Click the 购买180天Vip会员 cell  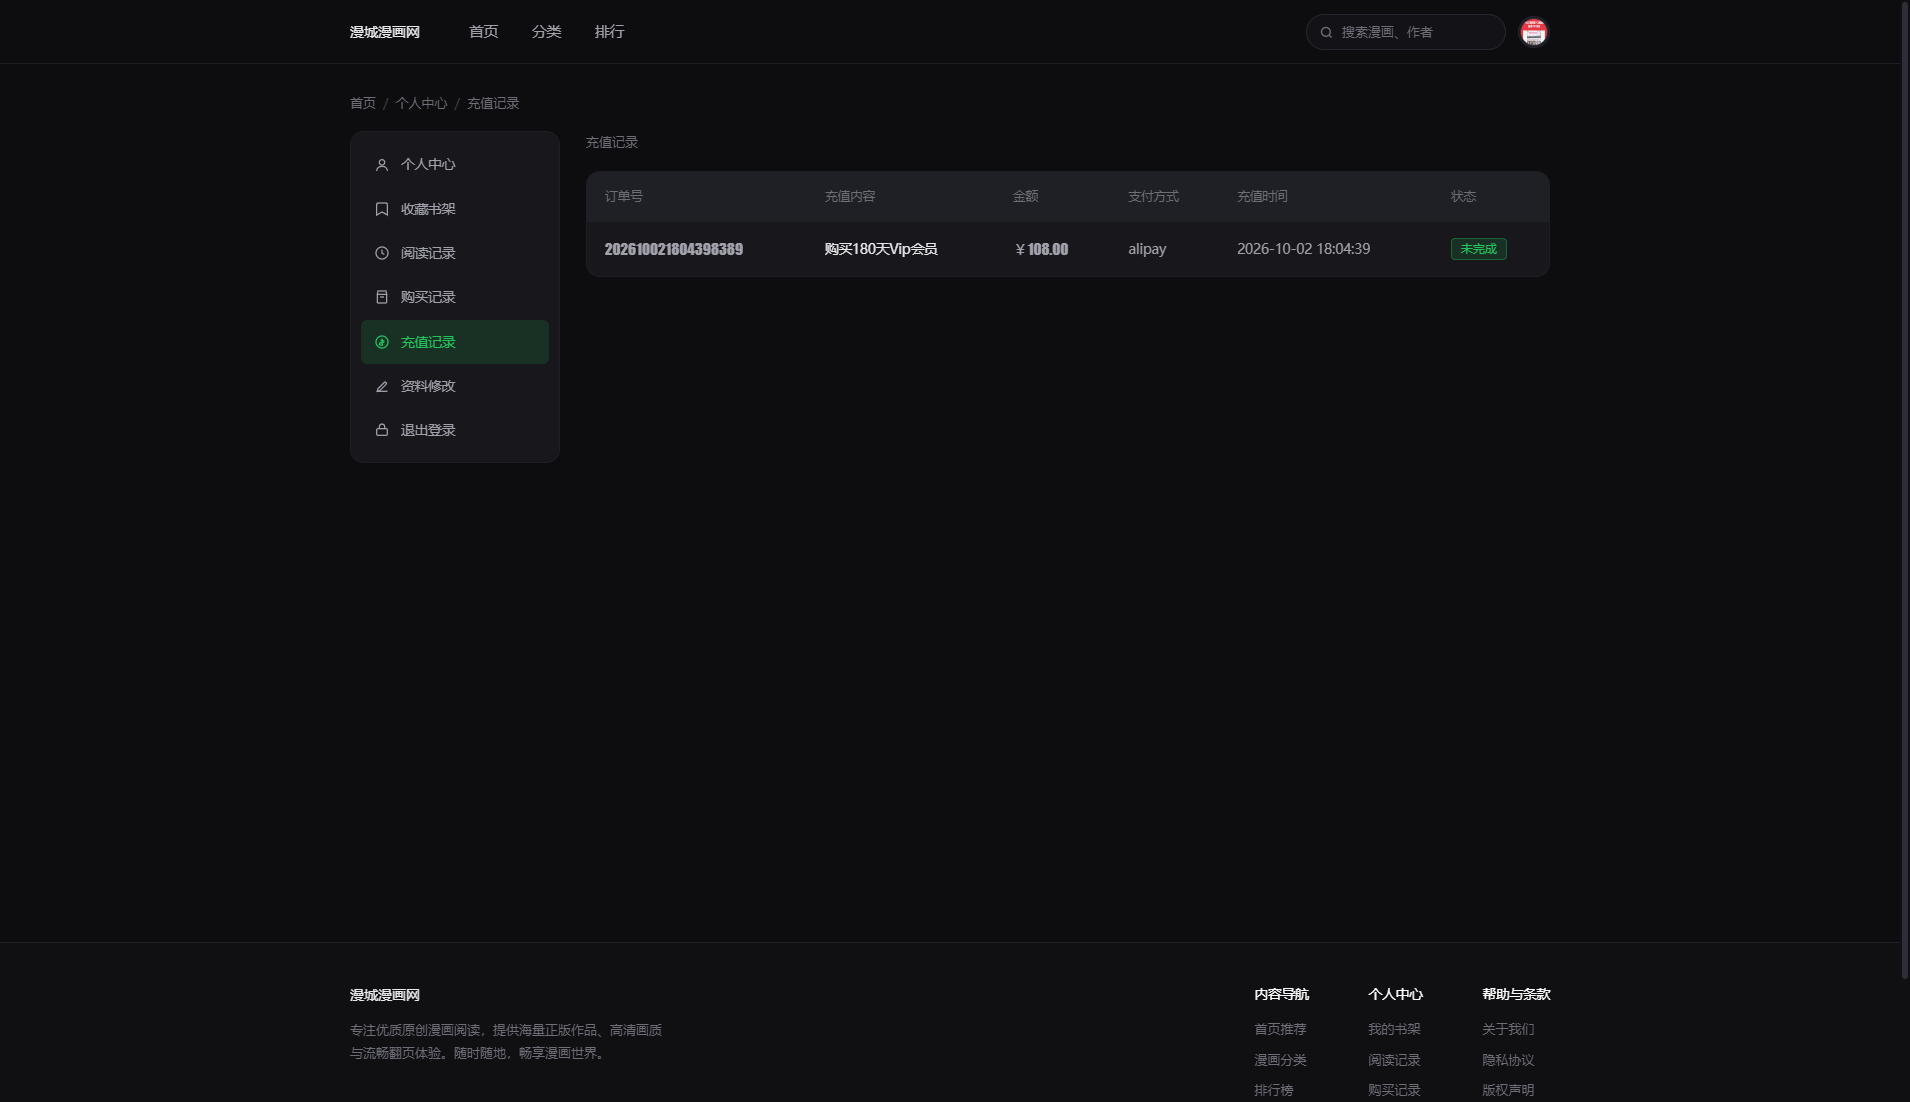click(881, 249)
